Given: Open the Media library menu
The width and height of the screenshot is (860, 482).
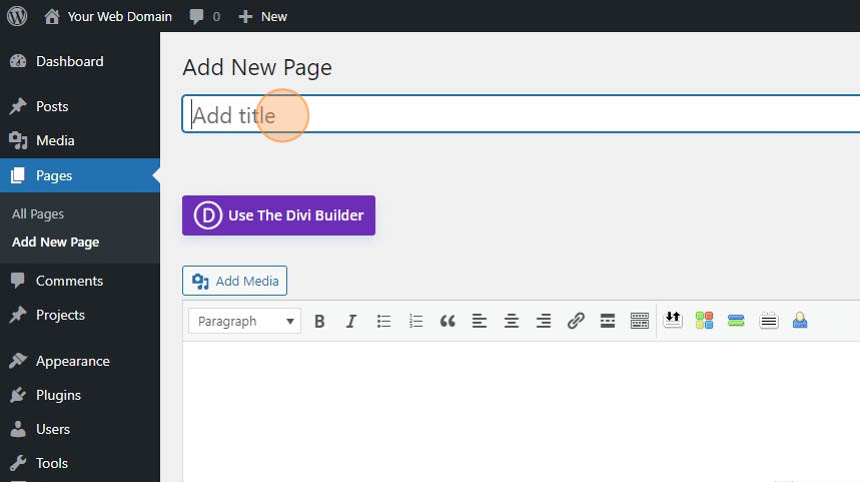Looking at the screenshot, I should tap(55, 140).
